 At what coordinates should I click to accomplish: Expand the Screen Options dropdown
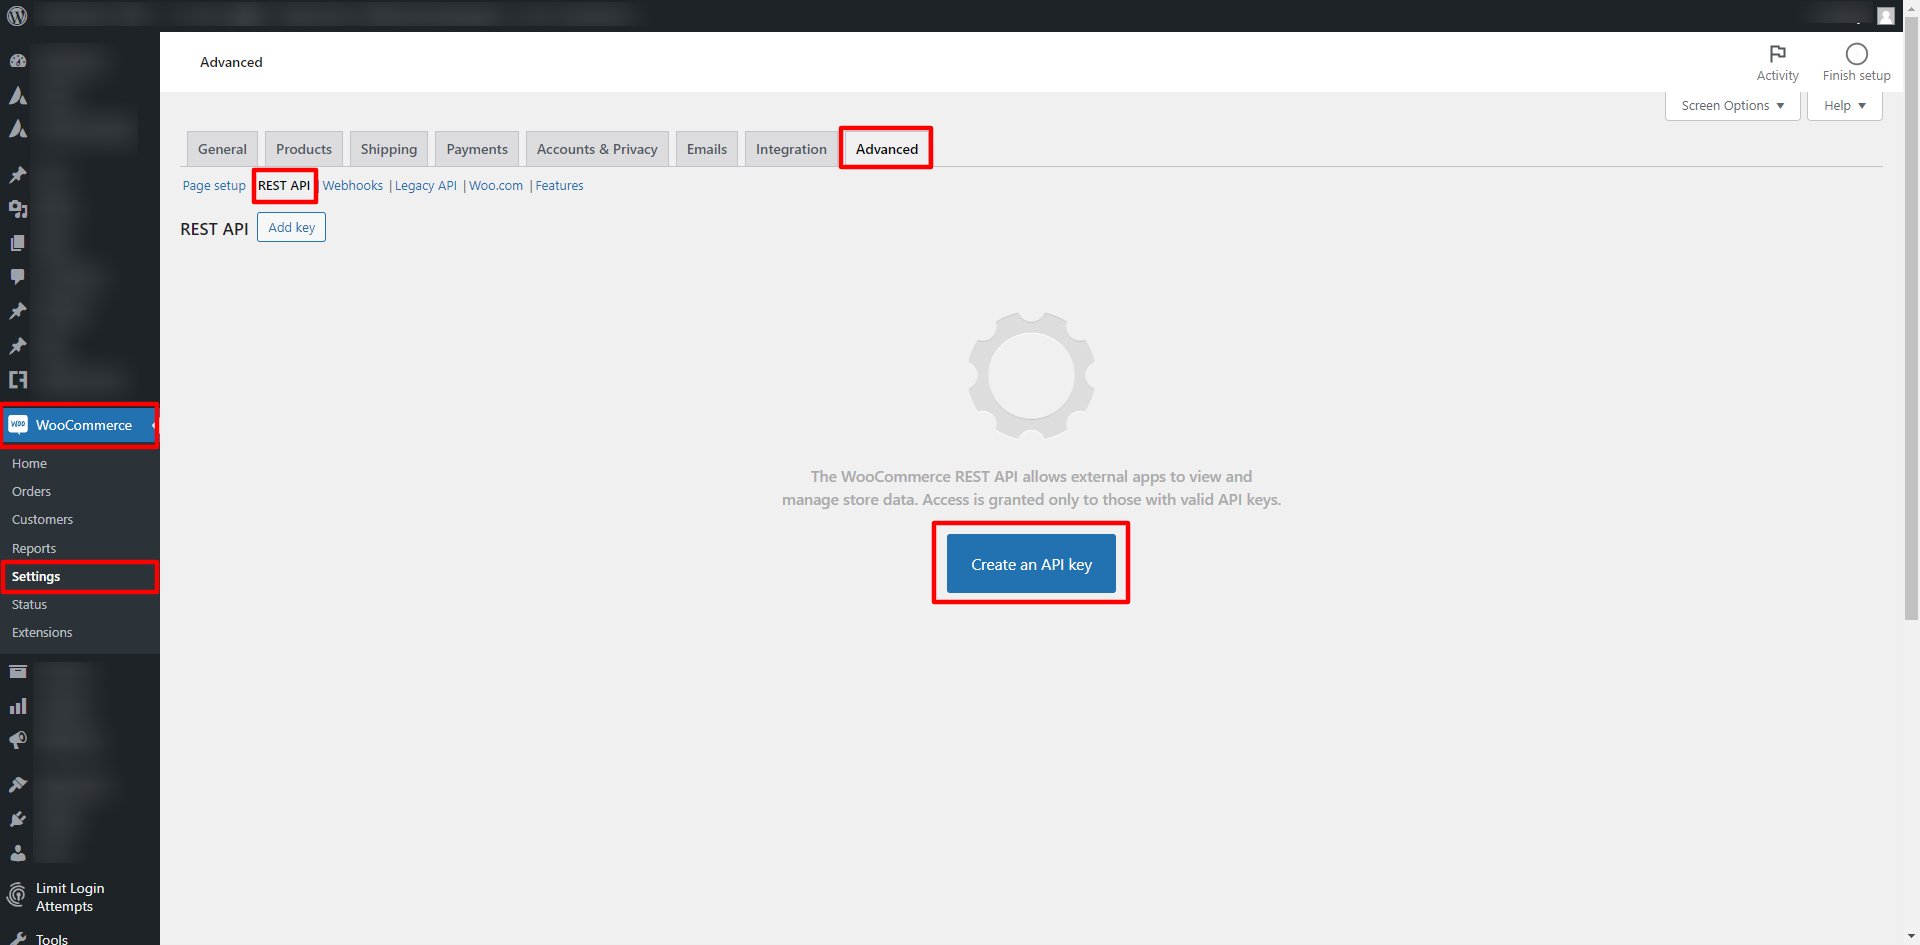tap(1732, 106)
